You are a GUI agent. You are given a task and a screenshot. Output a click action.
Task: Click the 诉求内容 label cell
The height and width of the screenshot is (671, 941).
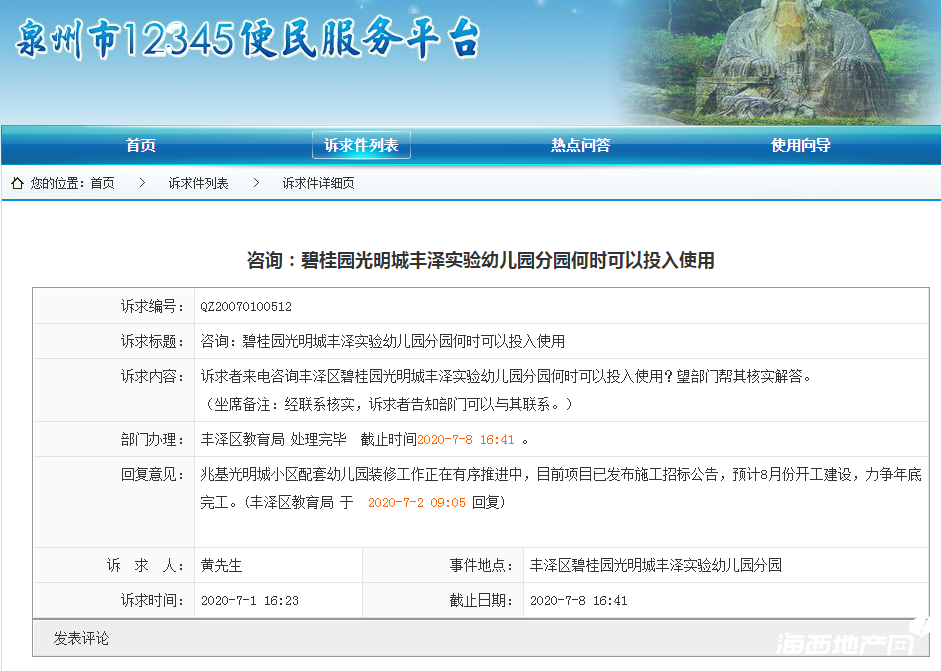click(114, 390)
